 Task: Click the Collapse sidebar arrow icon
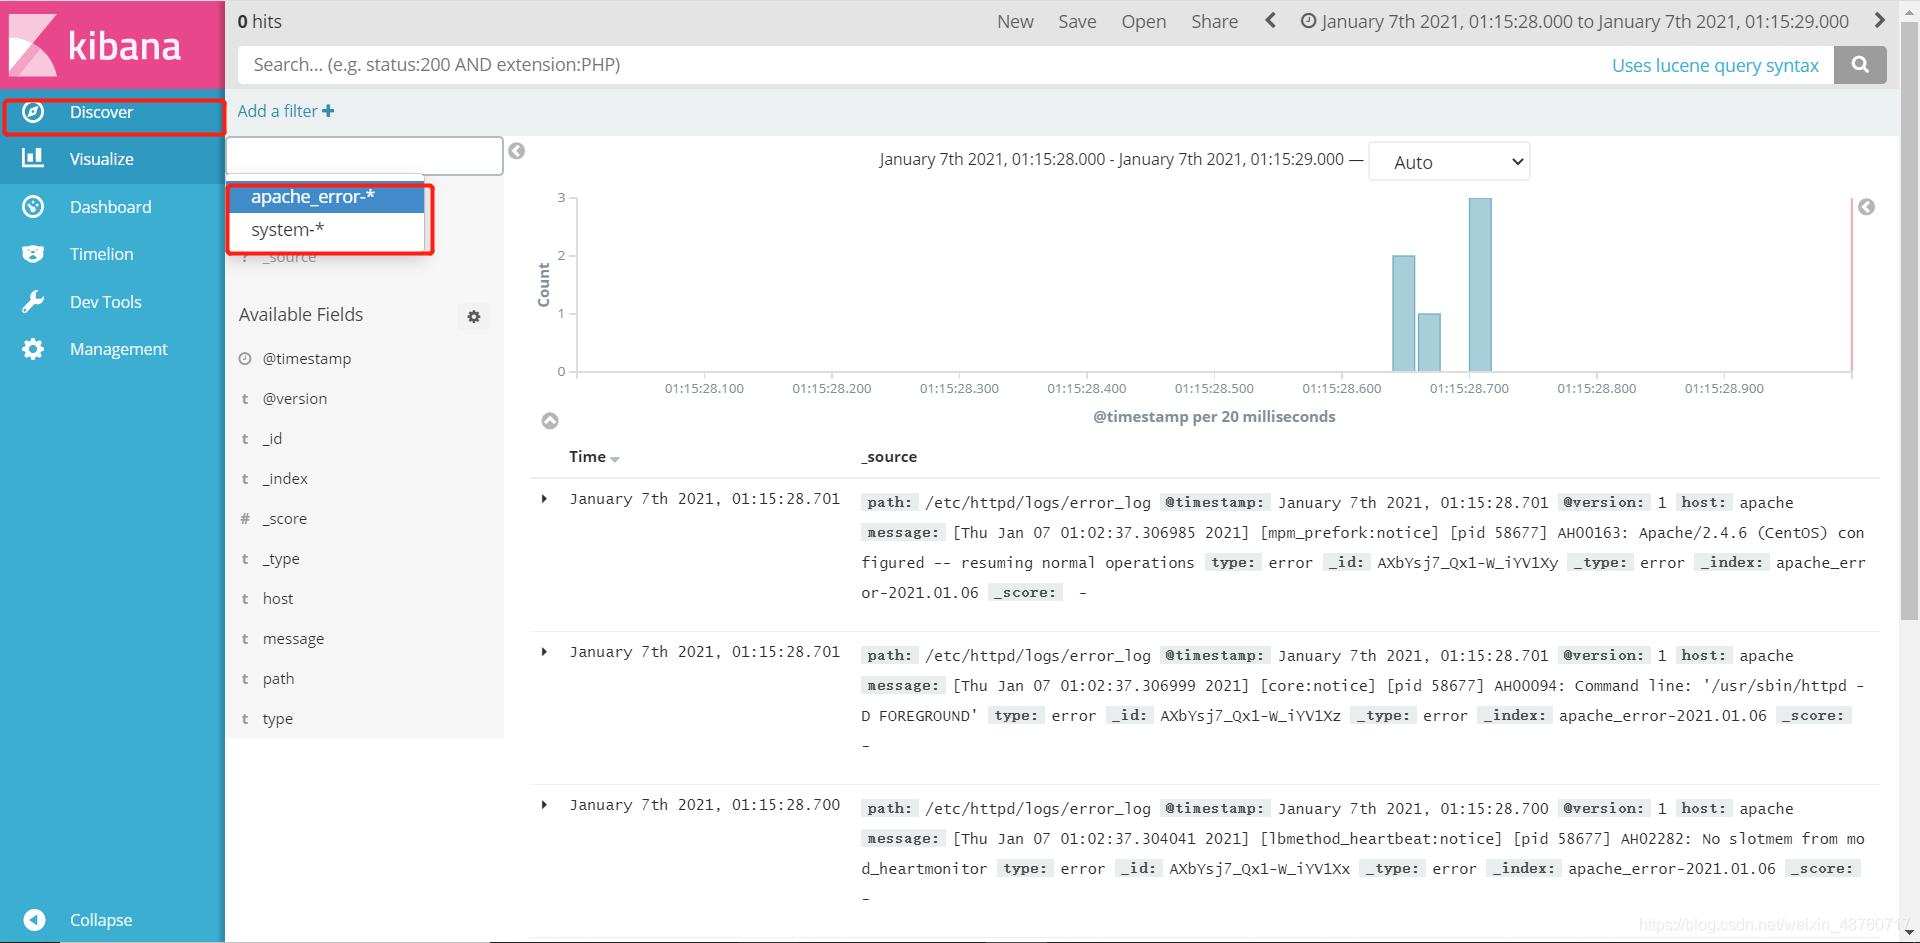click(x=34, y=920)
